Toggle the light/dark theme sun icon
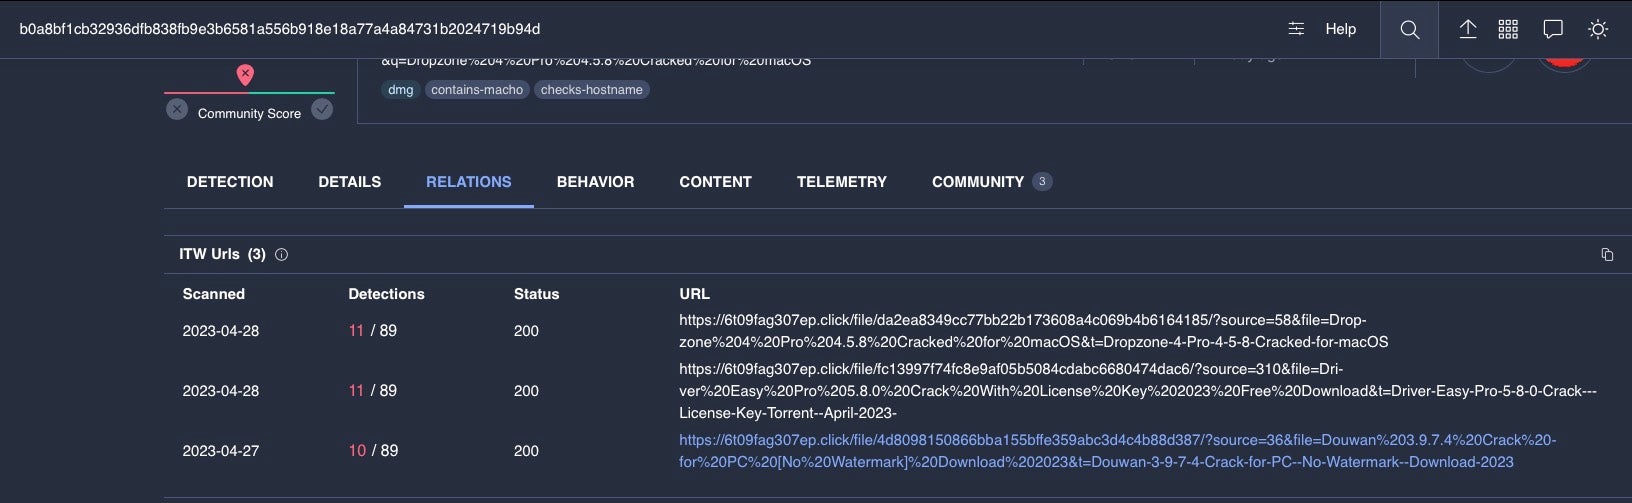The height and width of the screenshot is (503, 1632). pyautogui.click(x=1598, y=29)
